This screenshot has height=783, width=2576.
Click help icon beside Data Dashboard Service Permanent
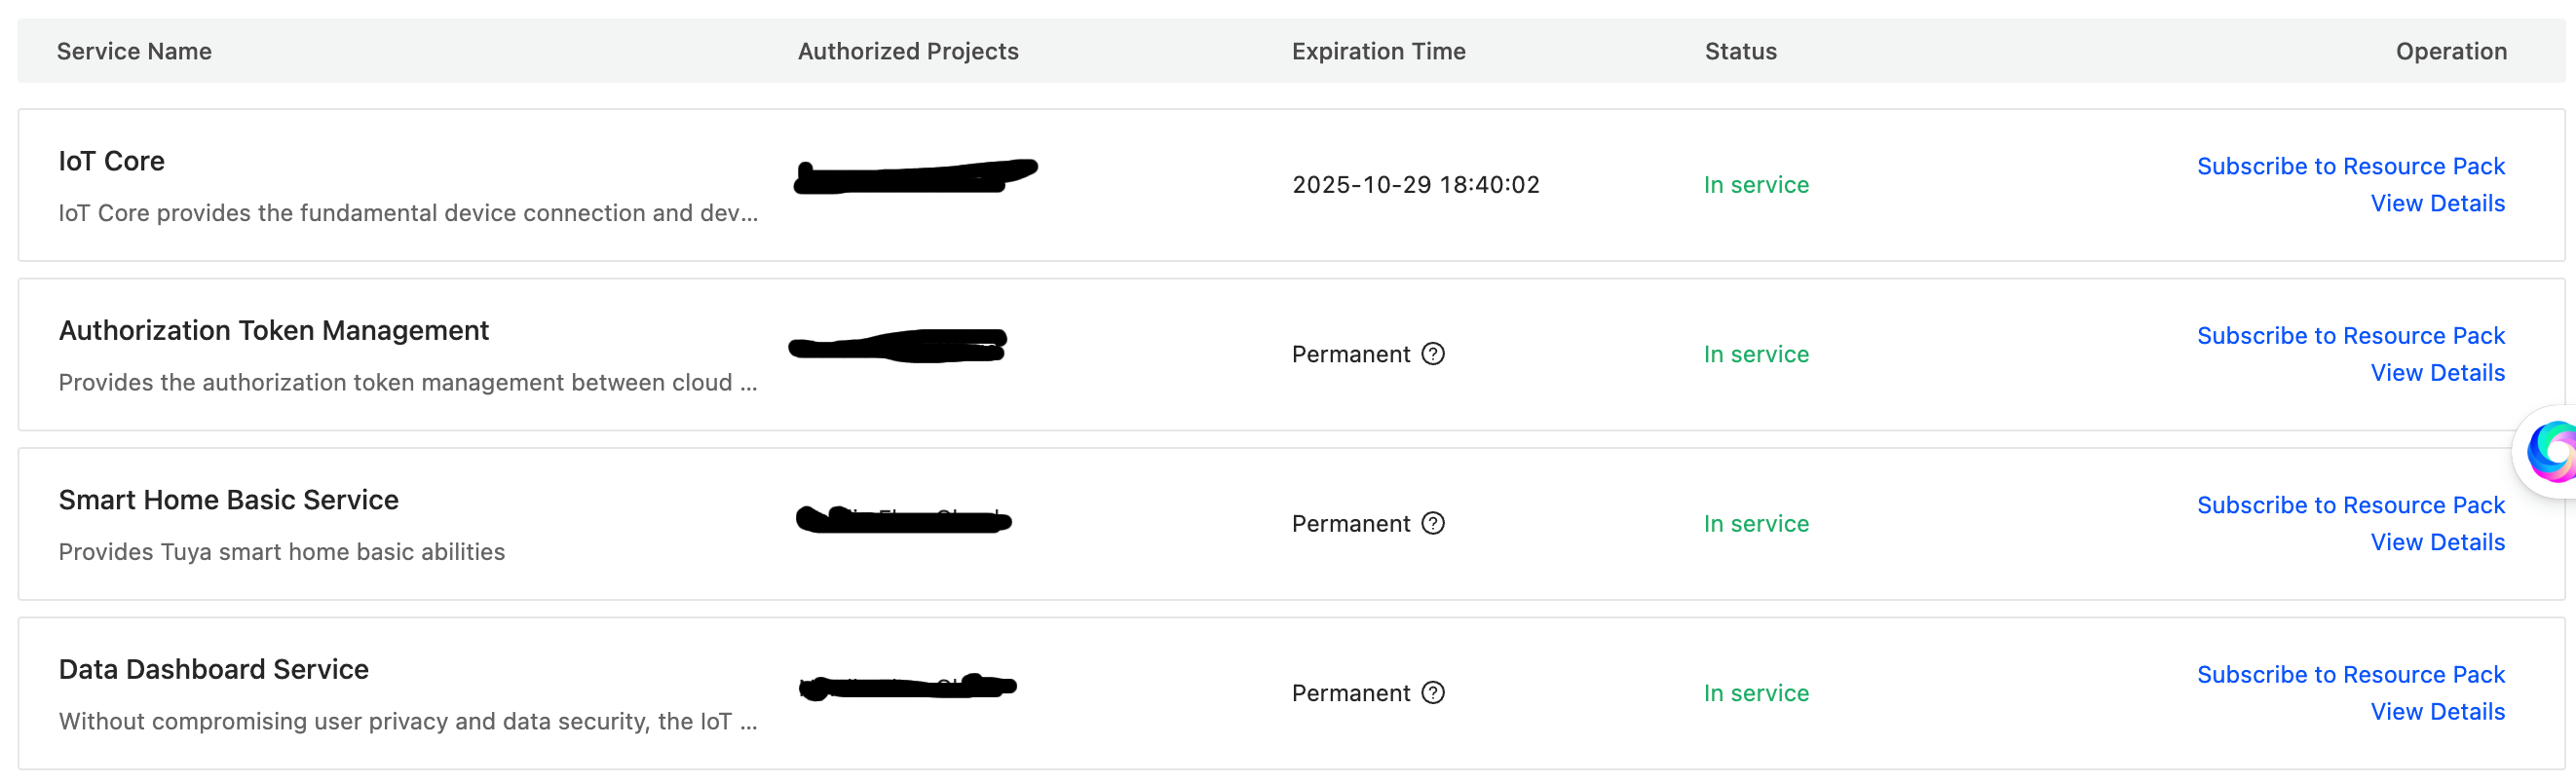1433,693
